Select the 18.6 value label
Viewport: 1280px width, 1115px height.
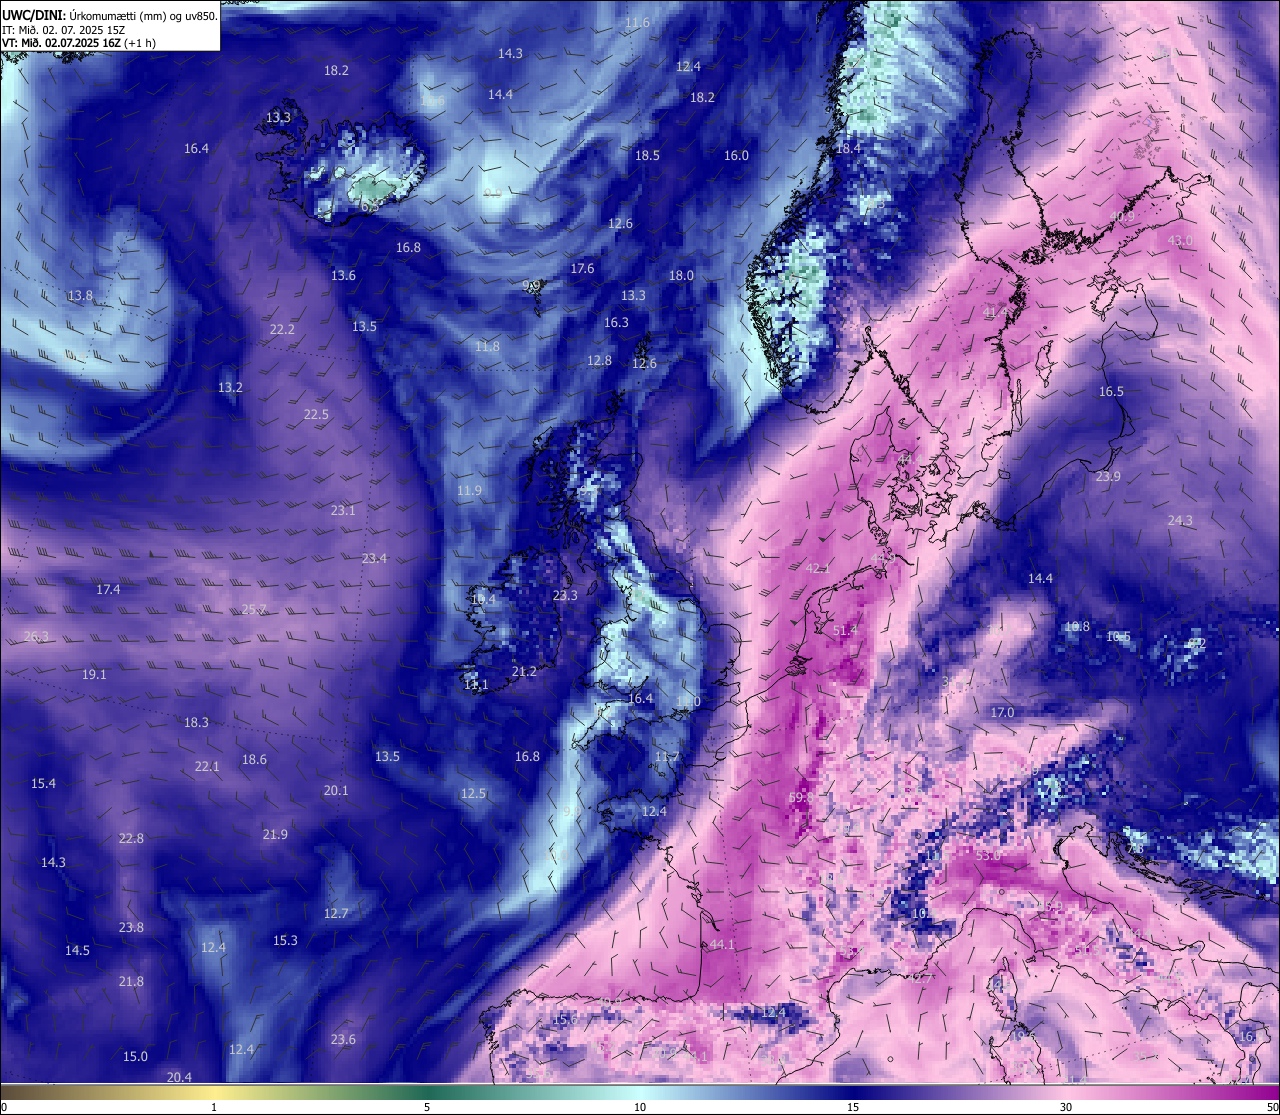pyautogui.click(x=254, y=759)
